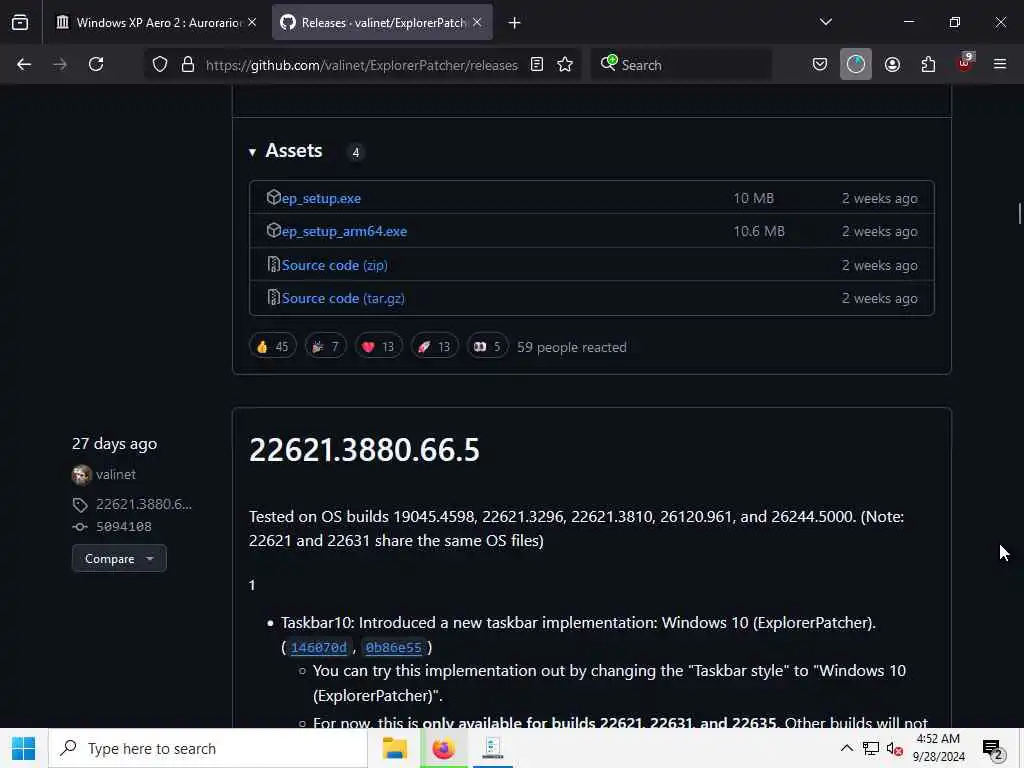Click the Firefox View icon in tab bar
Screen dimensions: 1024x768
coord(20,22)
